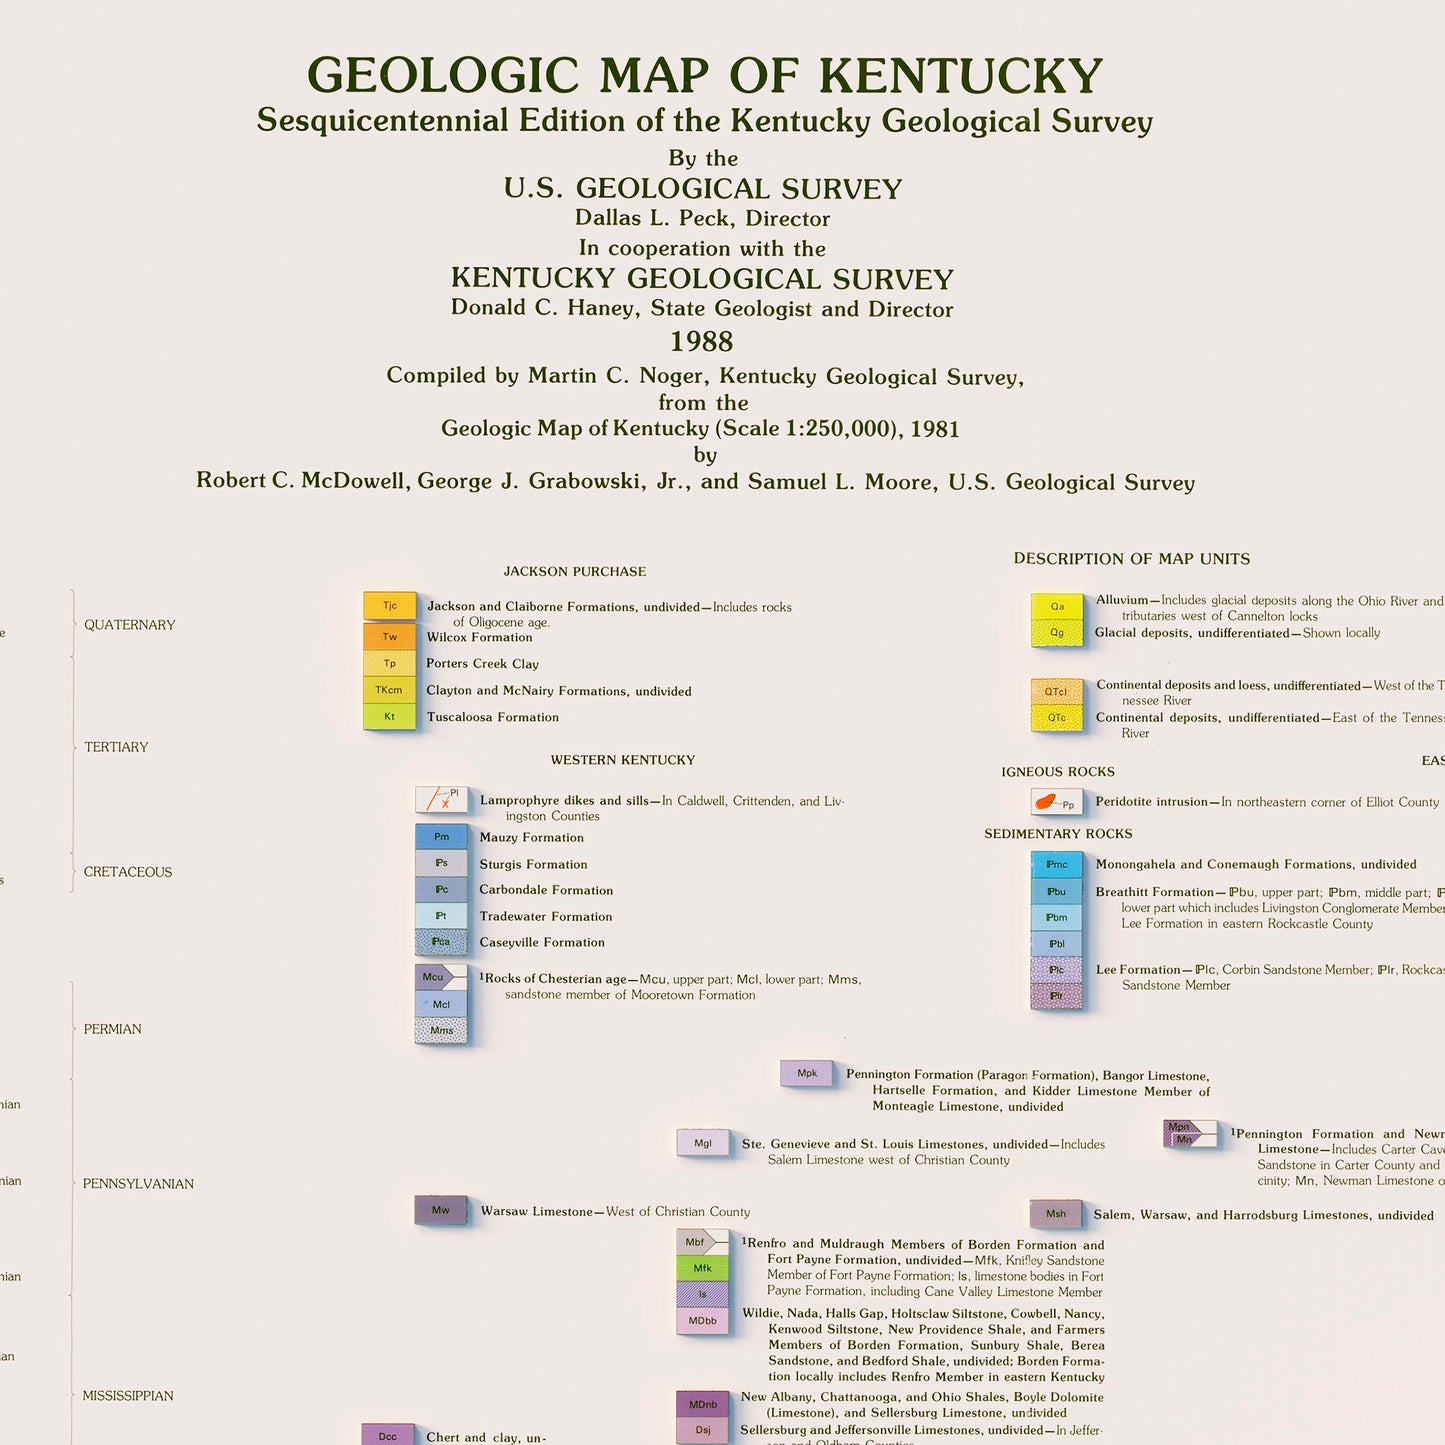Viewport: 1445px width, 1445px height.
Task: Toggle the Qg glacial deposits unit
Action: pos(1057,632)
